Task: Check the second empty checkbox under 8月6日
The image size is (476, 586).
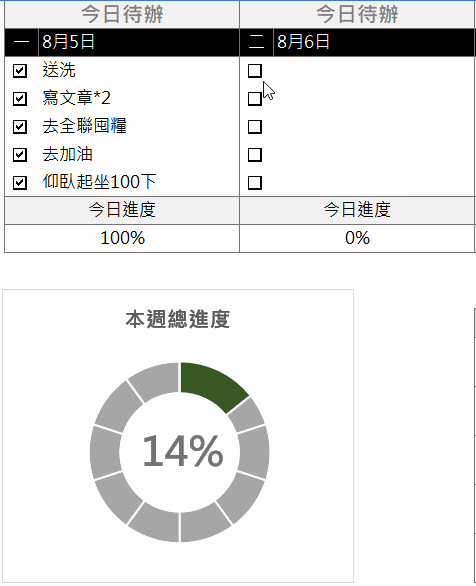Action: pyautogui.click(x=255, y=99)
